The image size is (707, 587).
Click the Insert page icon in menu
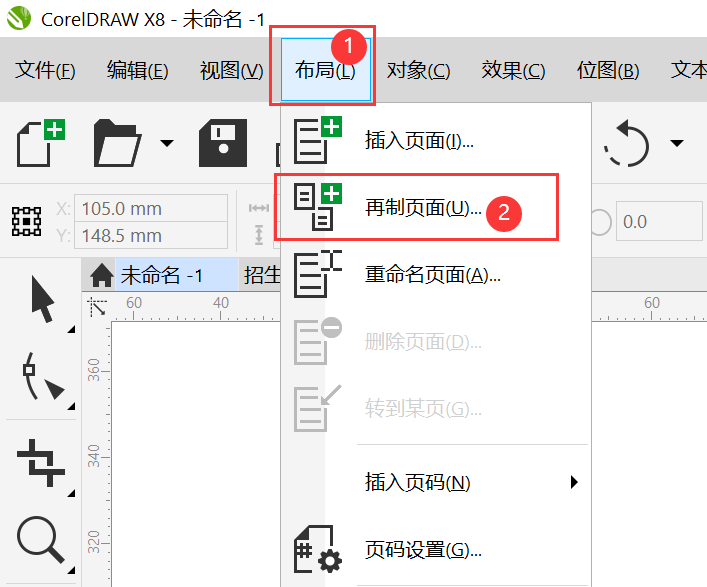point(317,140)
